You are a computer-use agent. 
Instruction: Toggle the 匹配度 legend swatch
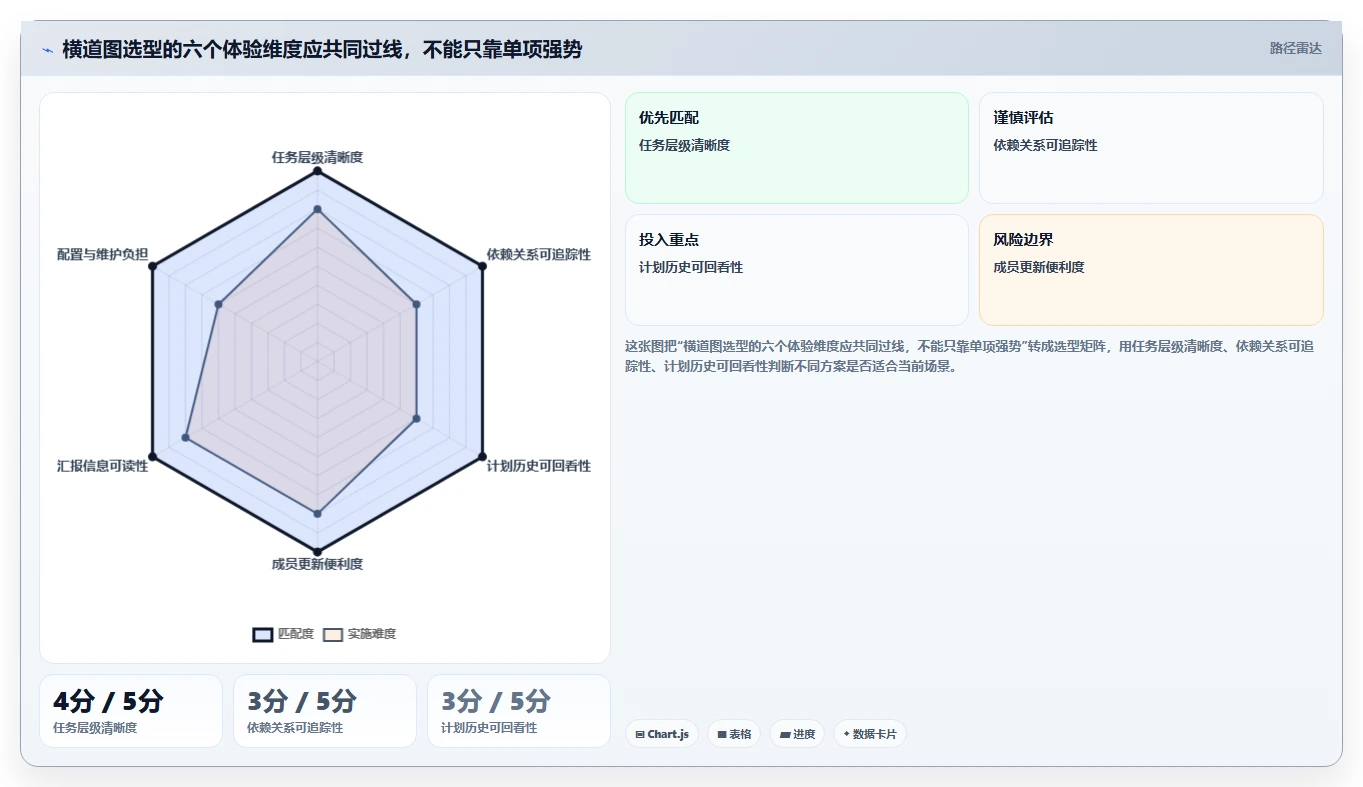click(263, 634)
